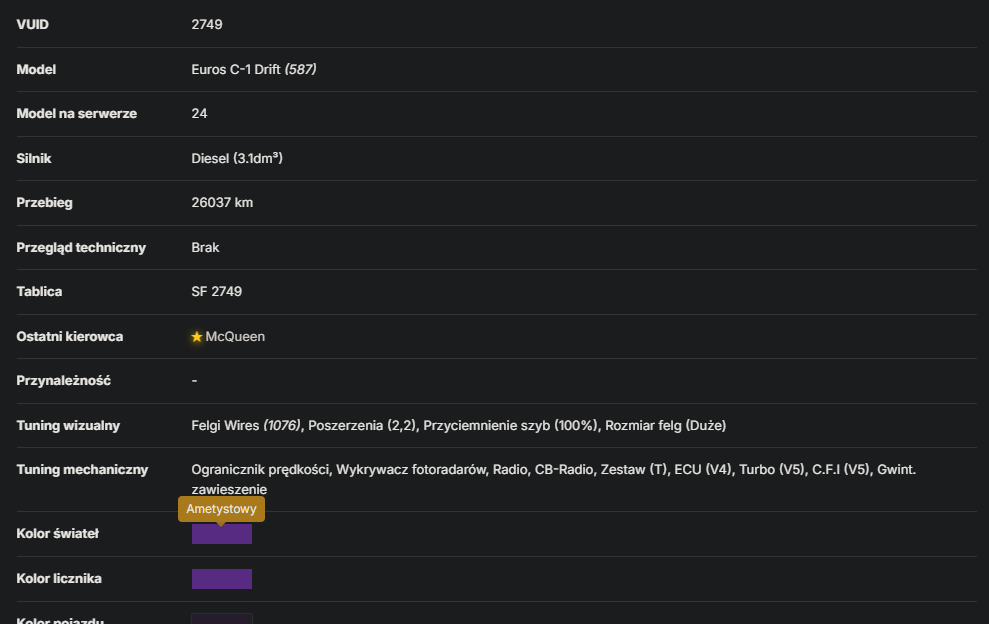The image size is (989, 624).
Task: Select the Brak inspection value
Action: 205,247
